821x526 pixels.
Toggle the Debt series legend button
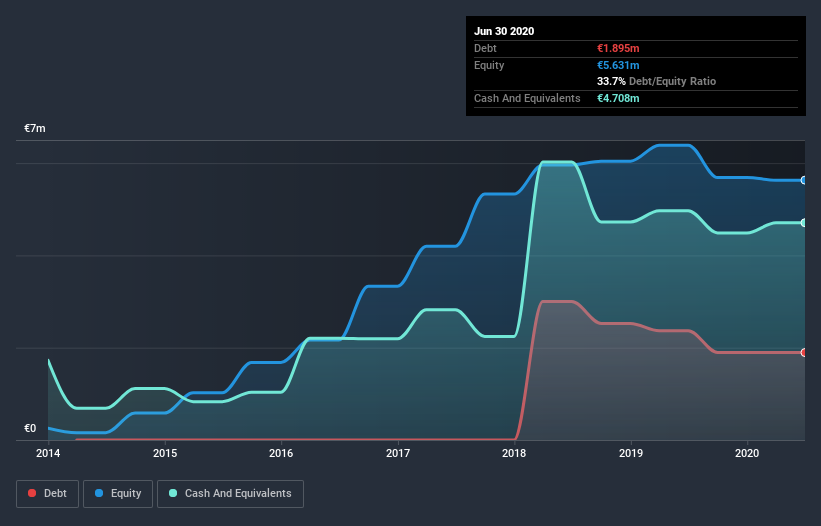(x=48, y=494)
